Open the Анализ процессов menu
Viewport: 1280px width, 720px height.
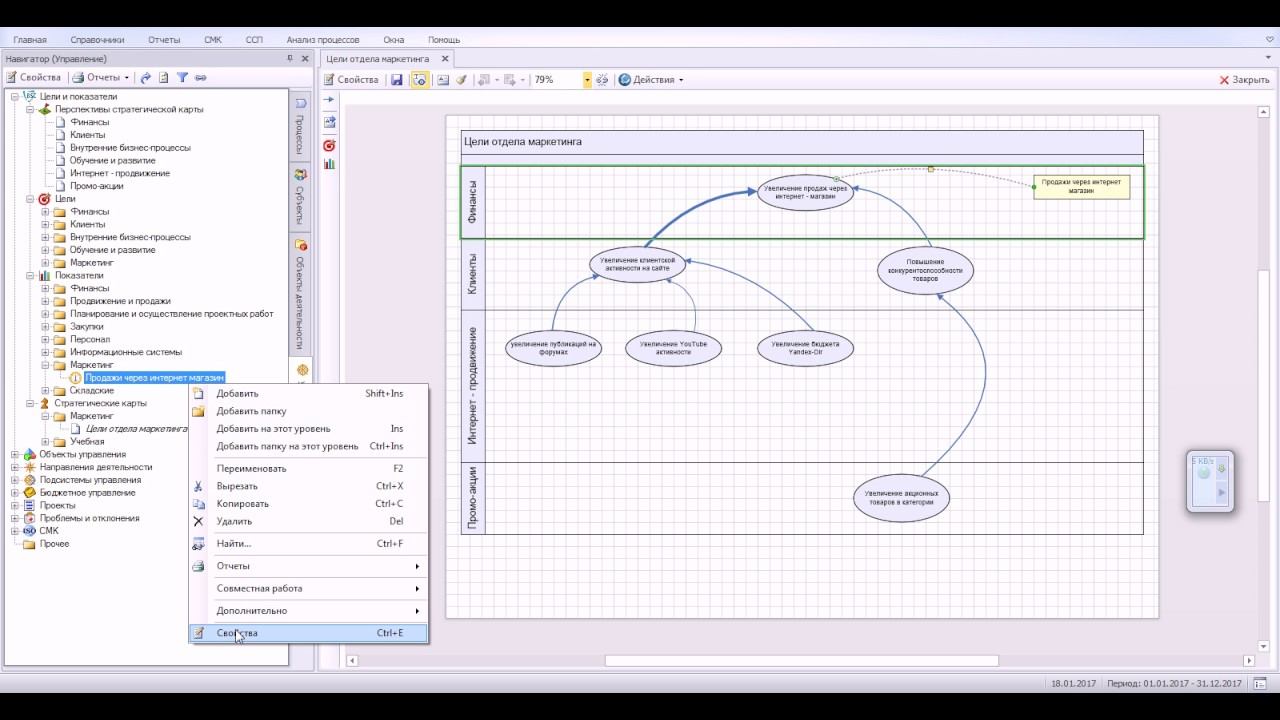(x=322, y=40)
